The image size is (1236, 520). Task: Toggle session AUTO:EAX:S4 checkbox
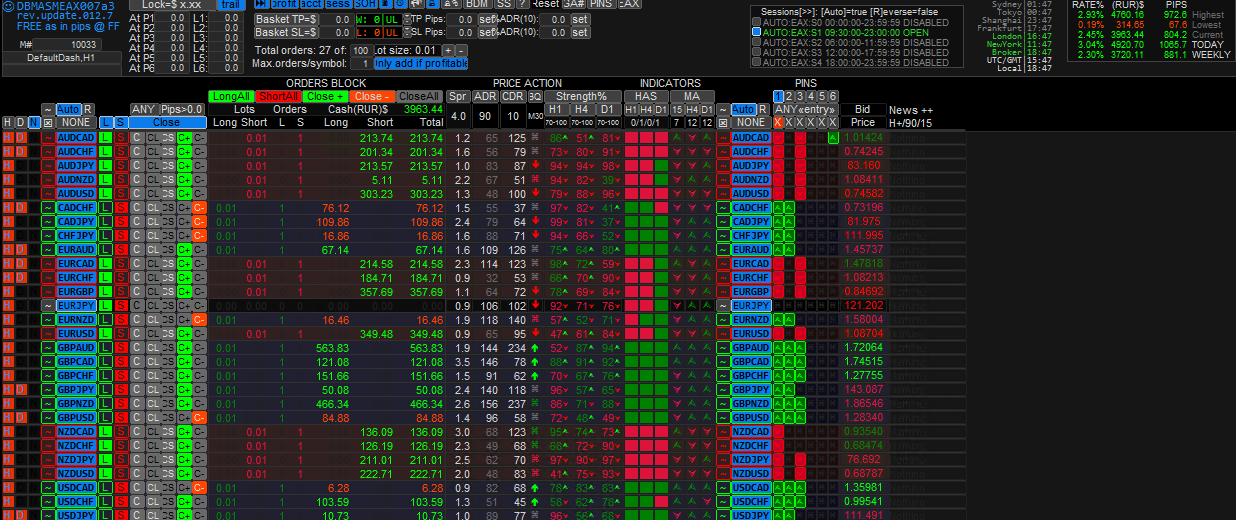tap(756, 62)
